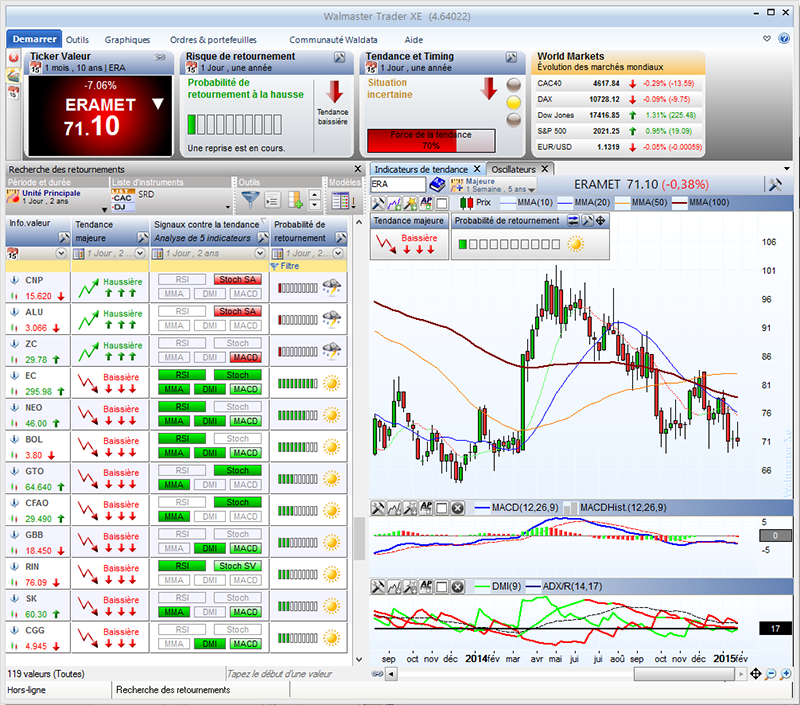
Task: Open the filter funnel tool in Outils
Action: (x=250, y=199)
